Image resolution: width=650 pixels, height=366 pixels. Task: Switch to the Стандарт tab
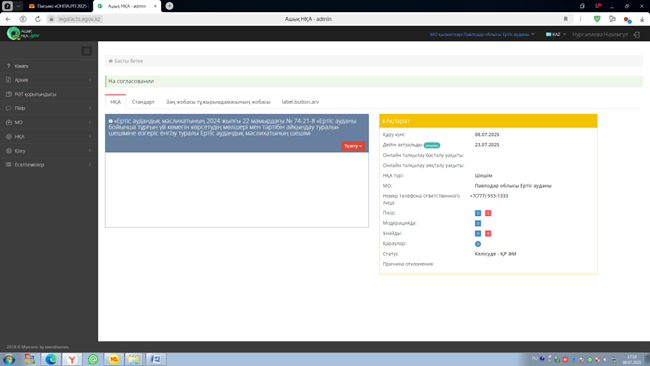click(x=143, y=102)
